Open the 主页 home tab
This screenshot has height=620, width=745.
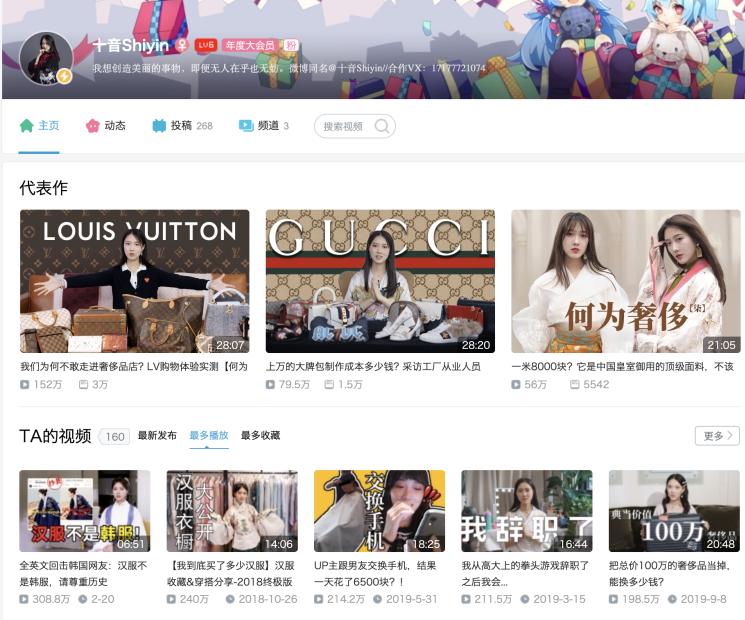tap(39, 126)
